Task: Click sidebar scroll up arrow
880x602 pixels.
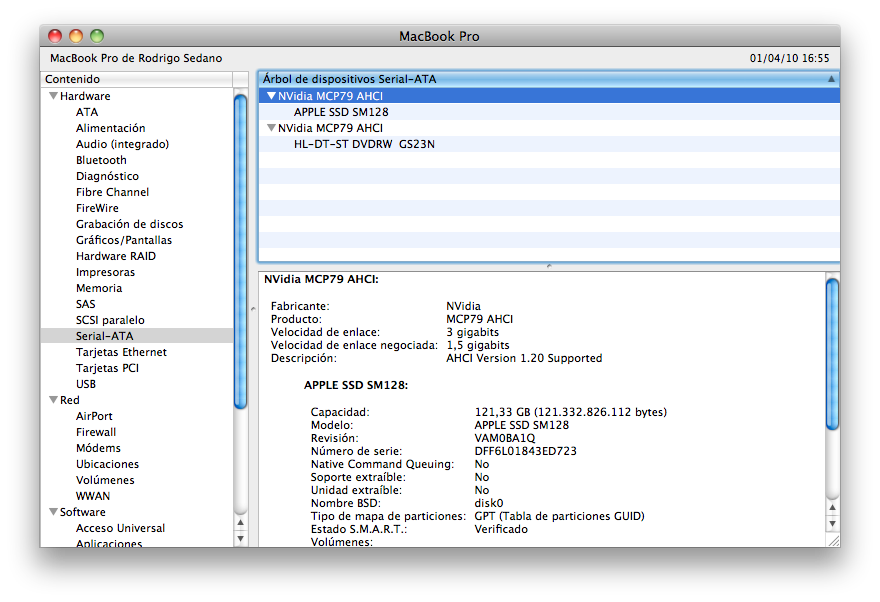Action: pos(240,522)
